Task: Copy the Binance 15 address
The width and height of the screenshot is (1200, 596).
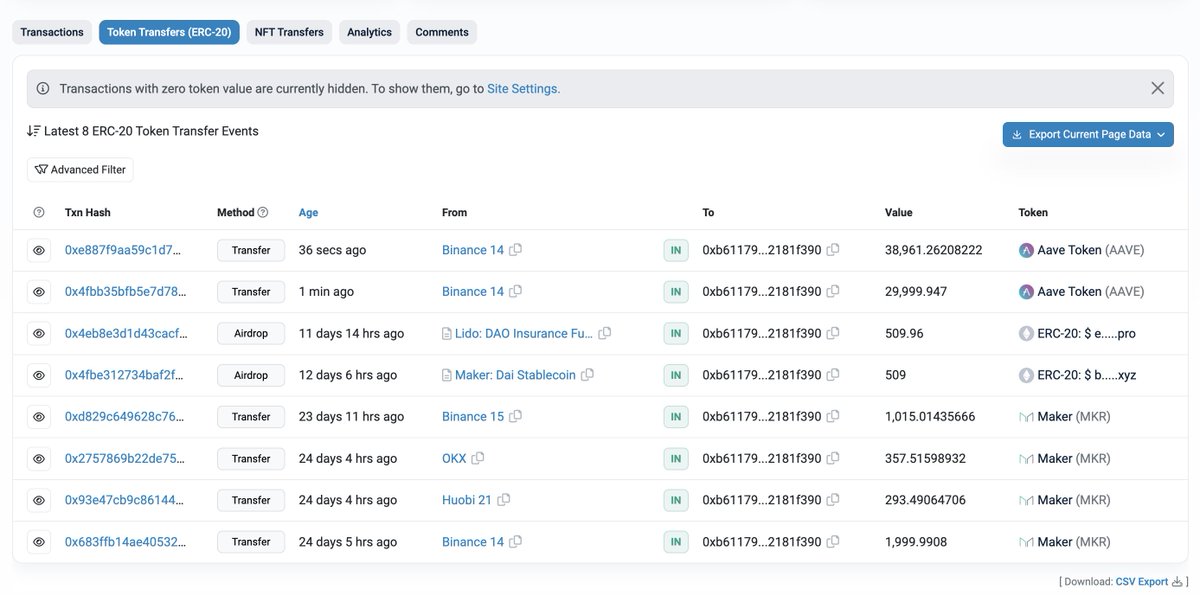Action: point(516,416)
